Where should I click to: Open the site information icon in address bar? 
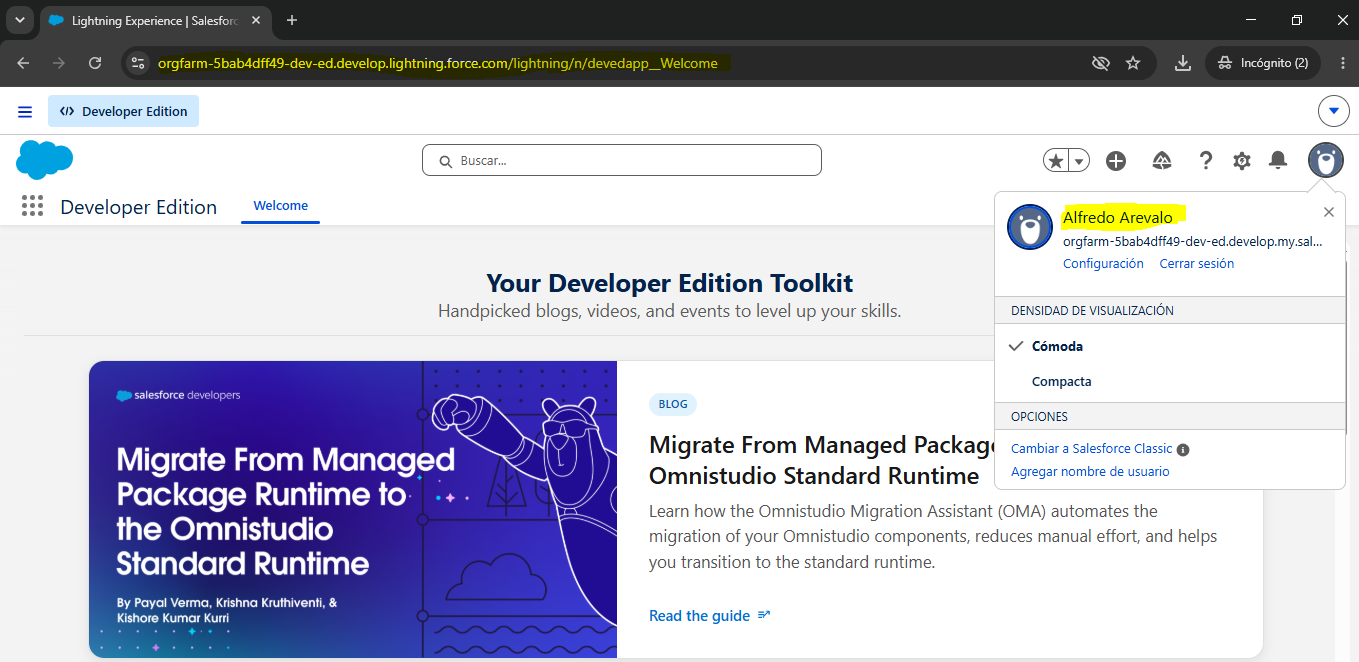tap(138, 63)
